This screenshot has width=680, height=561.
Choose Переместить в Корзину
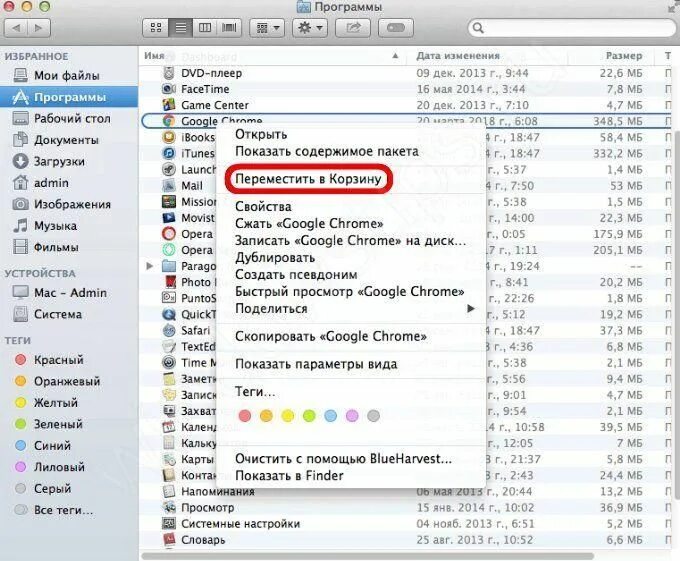350,179
